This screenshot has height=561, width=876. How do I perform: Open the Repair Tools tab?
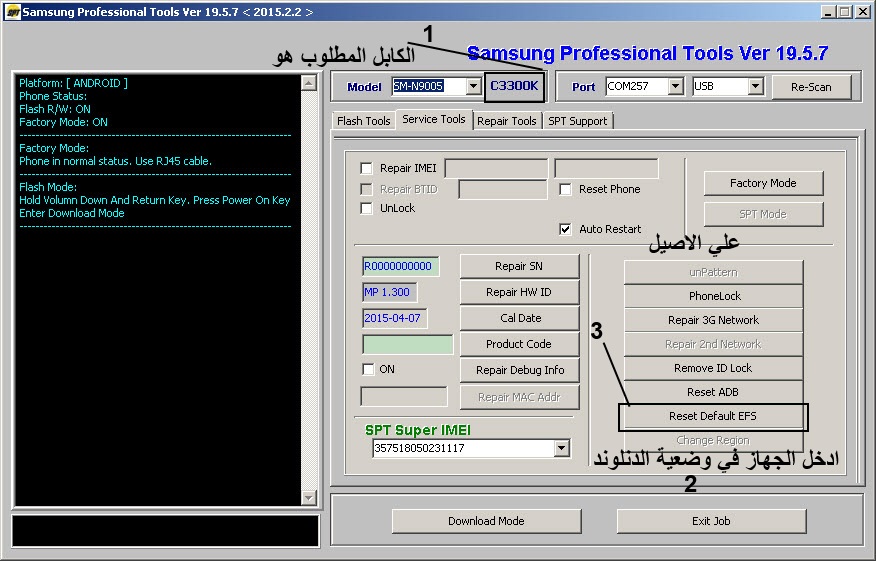(x=507, y=121)
